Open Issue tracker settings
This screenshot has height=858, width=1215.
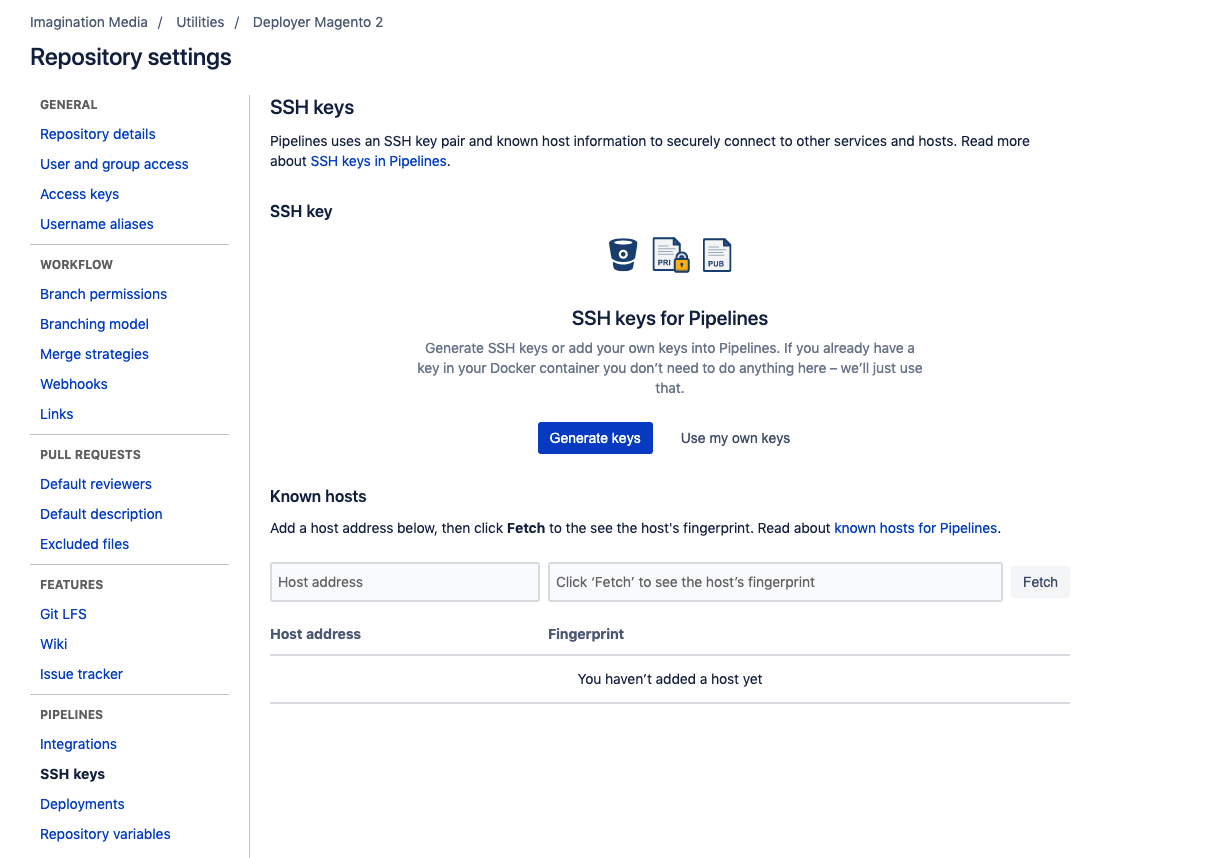pos(81,674)
